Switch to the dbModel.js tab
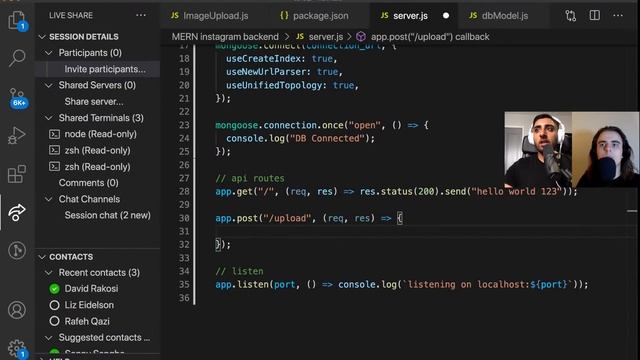This screenshot has width=640, height=360. pyautogui.click(x=505, y=16)
